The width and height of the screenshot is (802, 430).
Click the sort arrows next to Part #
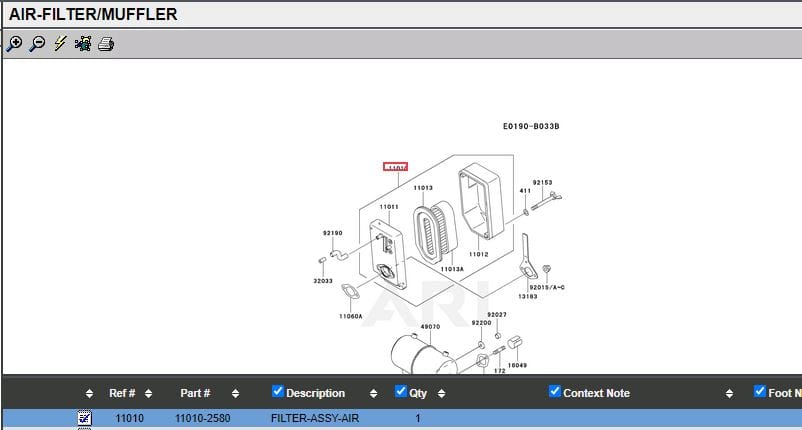click(236, 394)
